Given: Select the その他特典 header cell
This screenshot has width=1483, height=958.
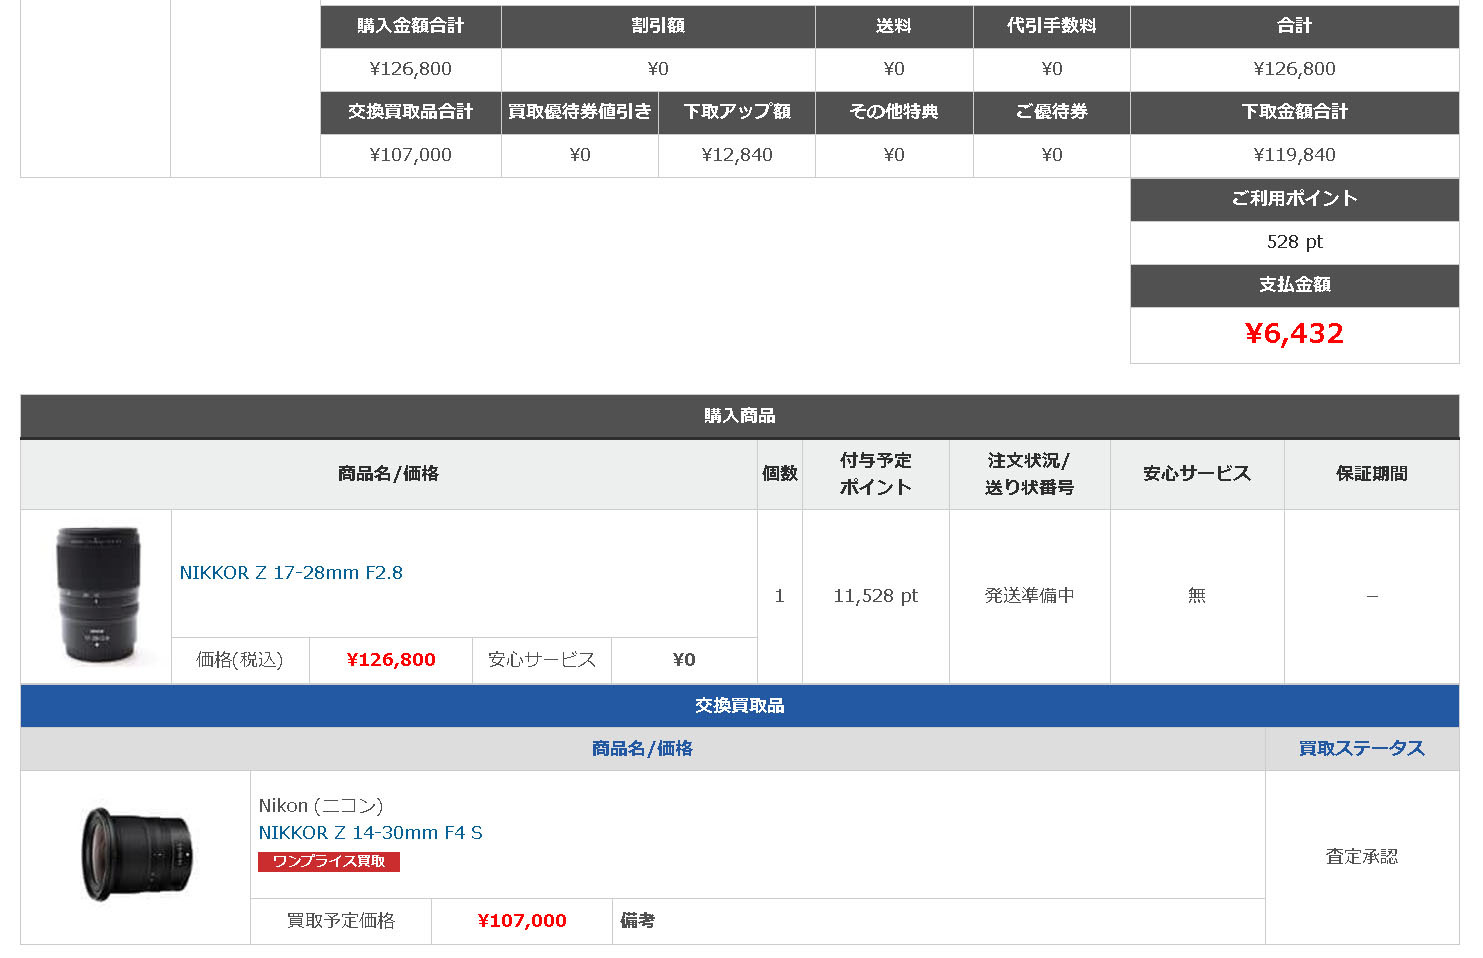Looking at the screenshot, I should pos(894,112).
